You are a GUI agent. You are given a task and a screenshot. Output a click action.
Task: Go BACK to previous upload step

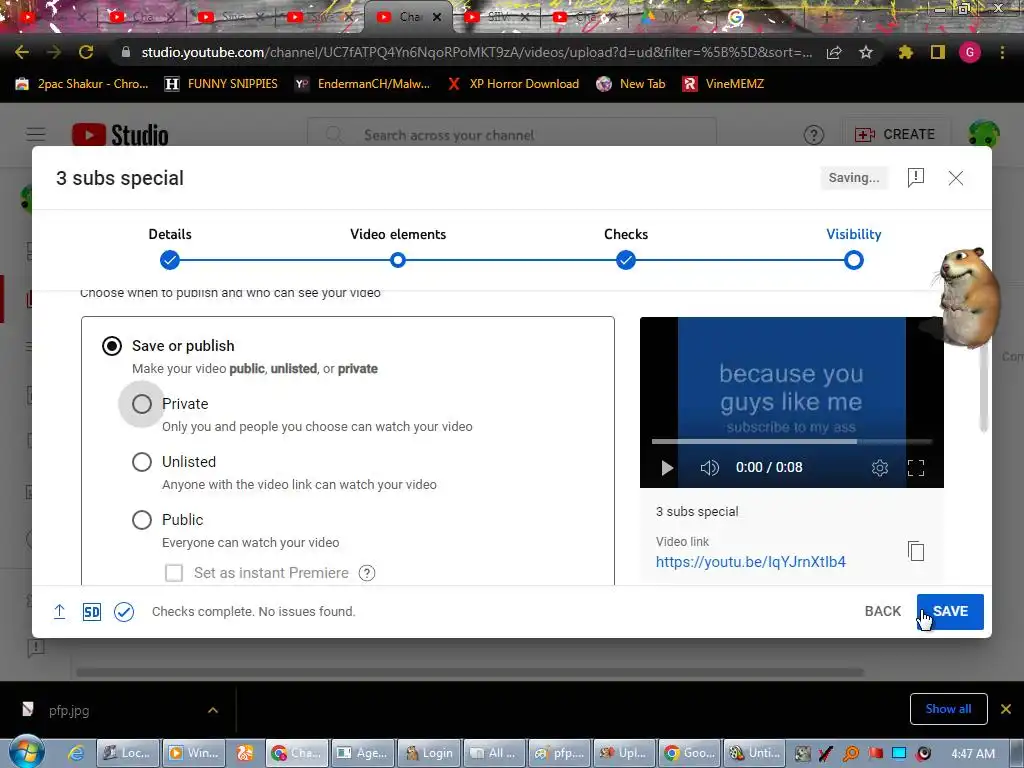click(882, 611)
